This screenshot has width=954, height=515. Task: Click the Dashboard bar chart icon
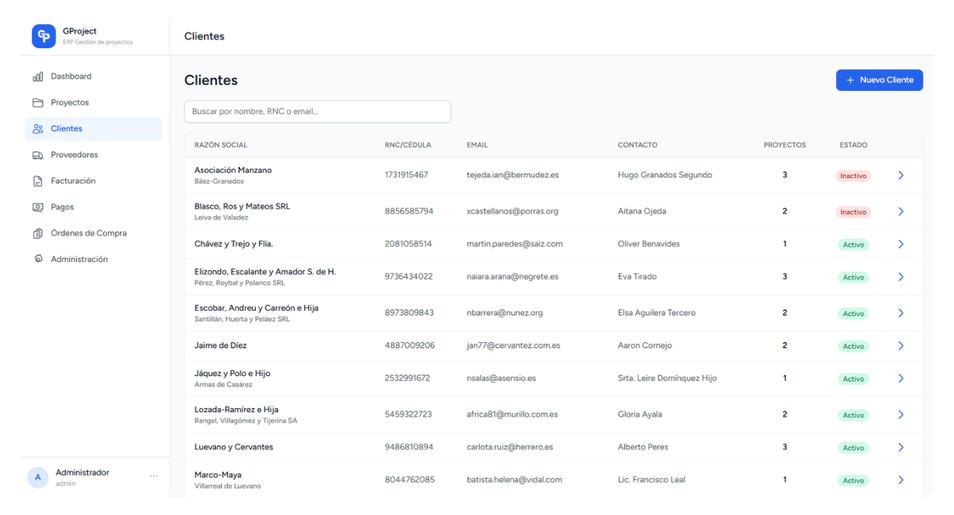(x=38, y=77)
